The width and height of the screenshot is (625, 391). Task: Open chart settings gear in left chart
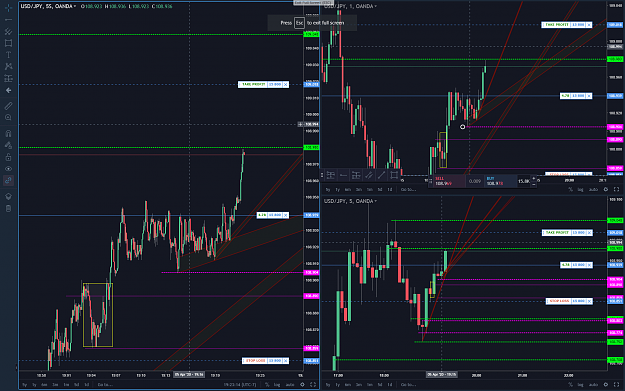point(302,385)
